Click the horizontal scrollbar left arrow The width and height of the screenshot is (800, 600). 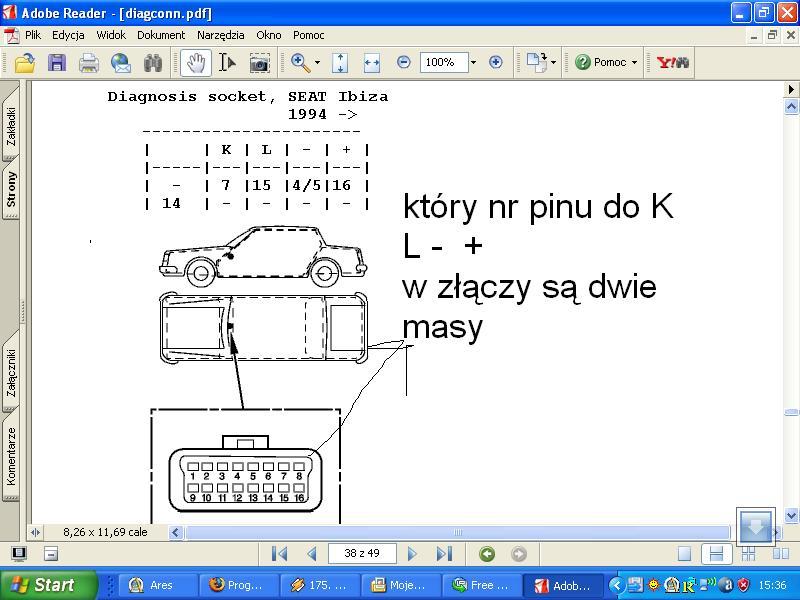pyautogui.click(x=176, y=532)
